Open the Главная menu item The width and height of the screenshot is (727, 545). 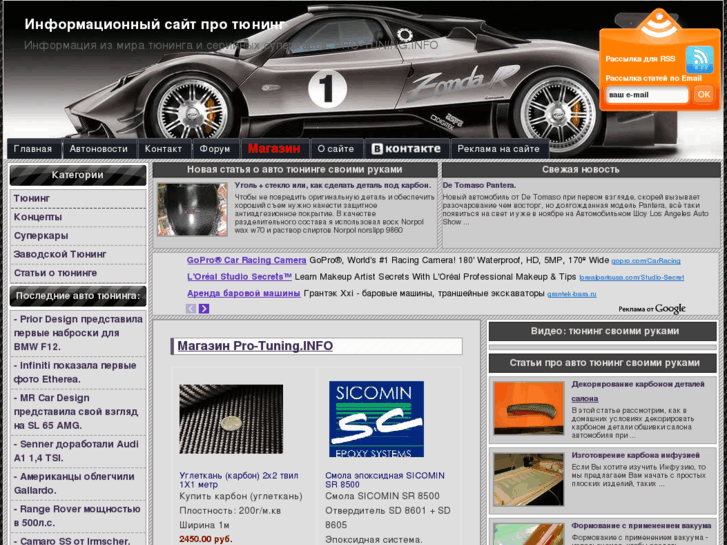(x=33, y=149)
